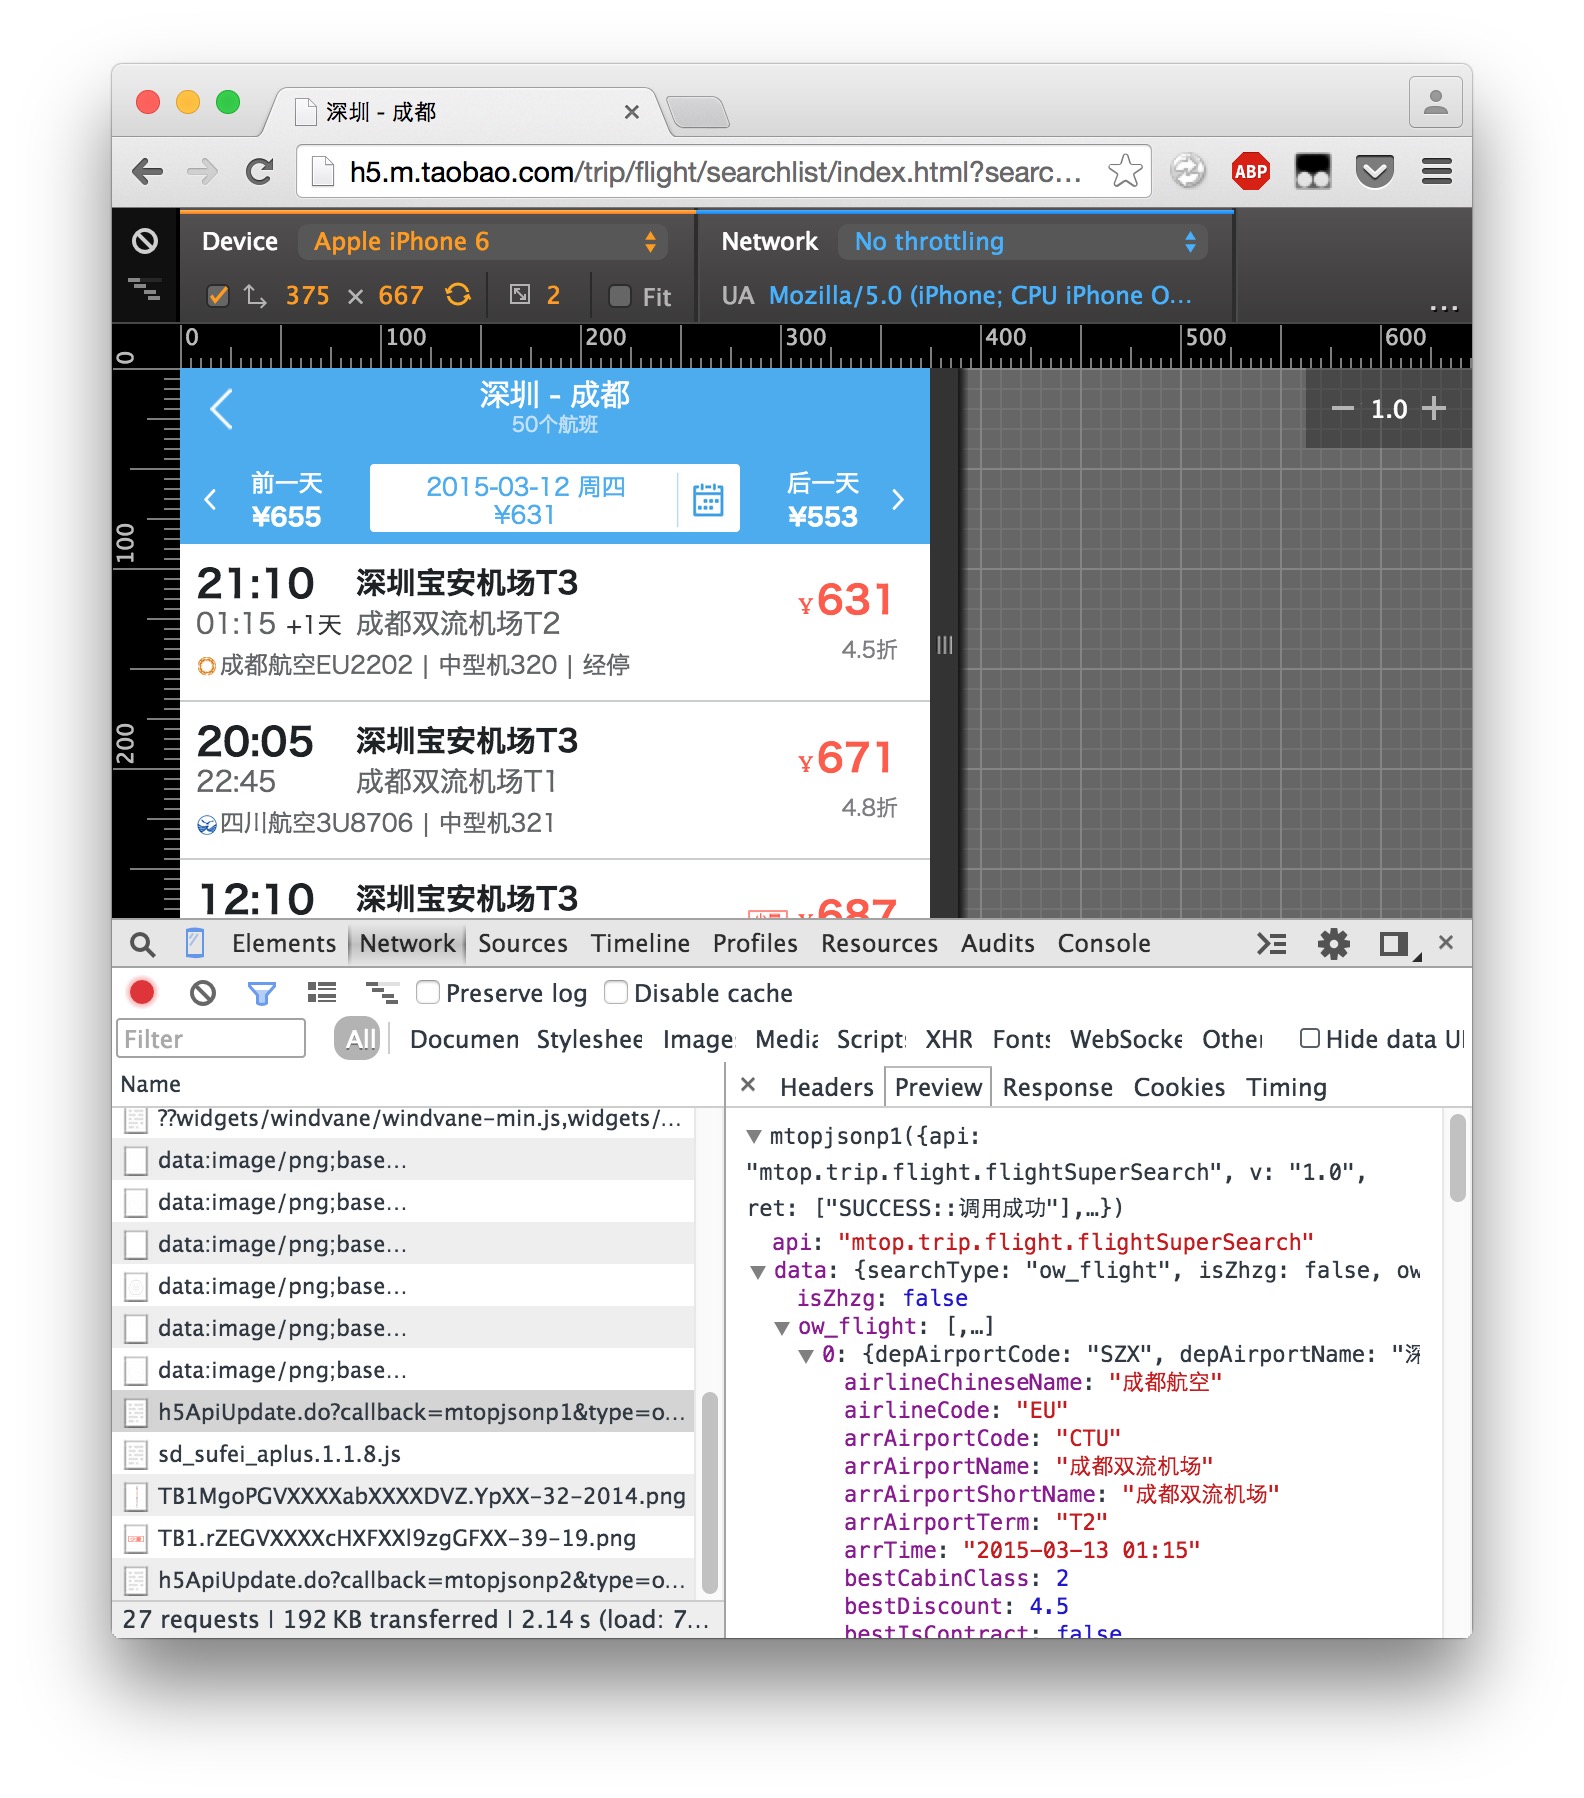Enable the Preserve log checkbox
This screenshot has height=1798, width=1584.
point(428,992)
